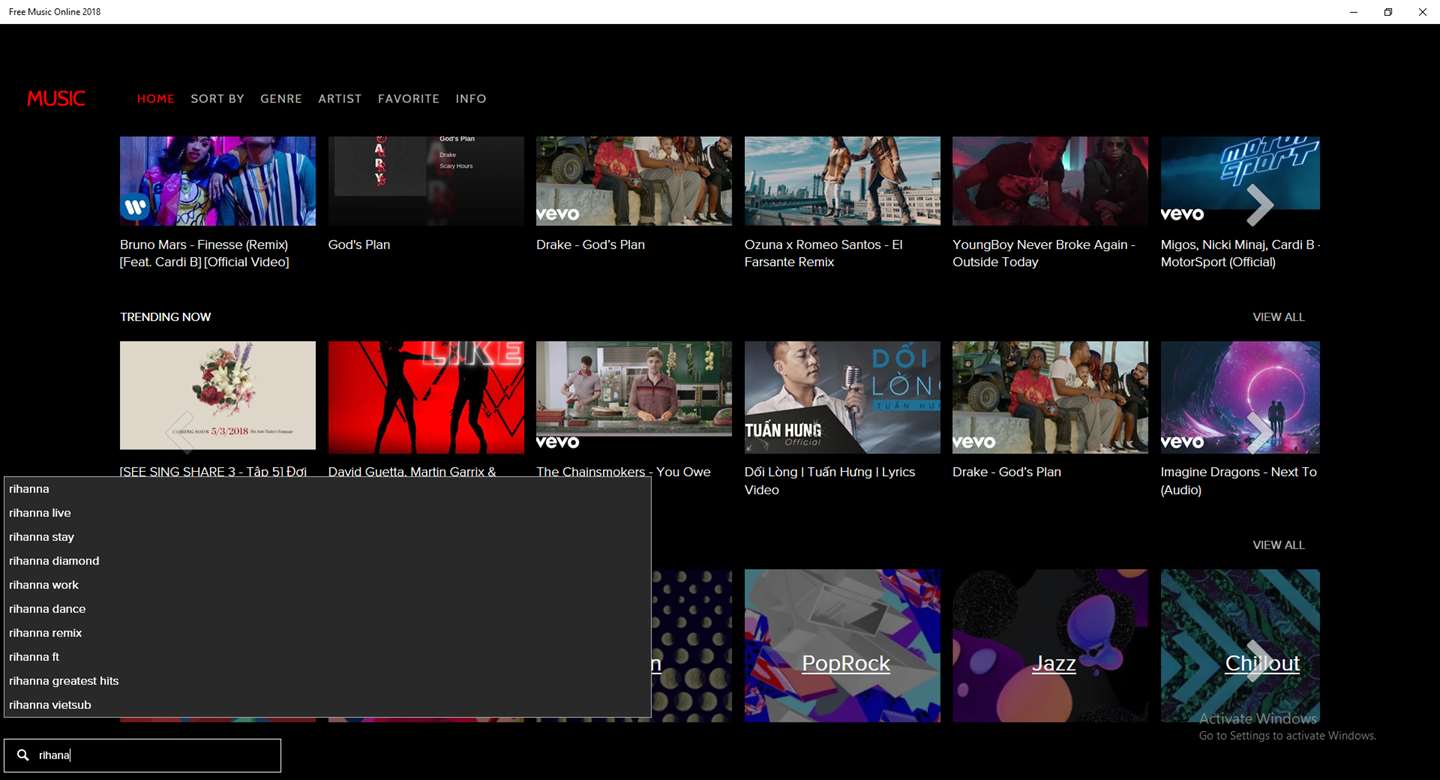Viewport: 1440px width, 780px height.
Task: Click the "Migos, Nicki Minaj, Cardi B" title
Action: [1240, 253]
